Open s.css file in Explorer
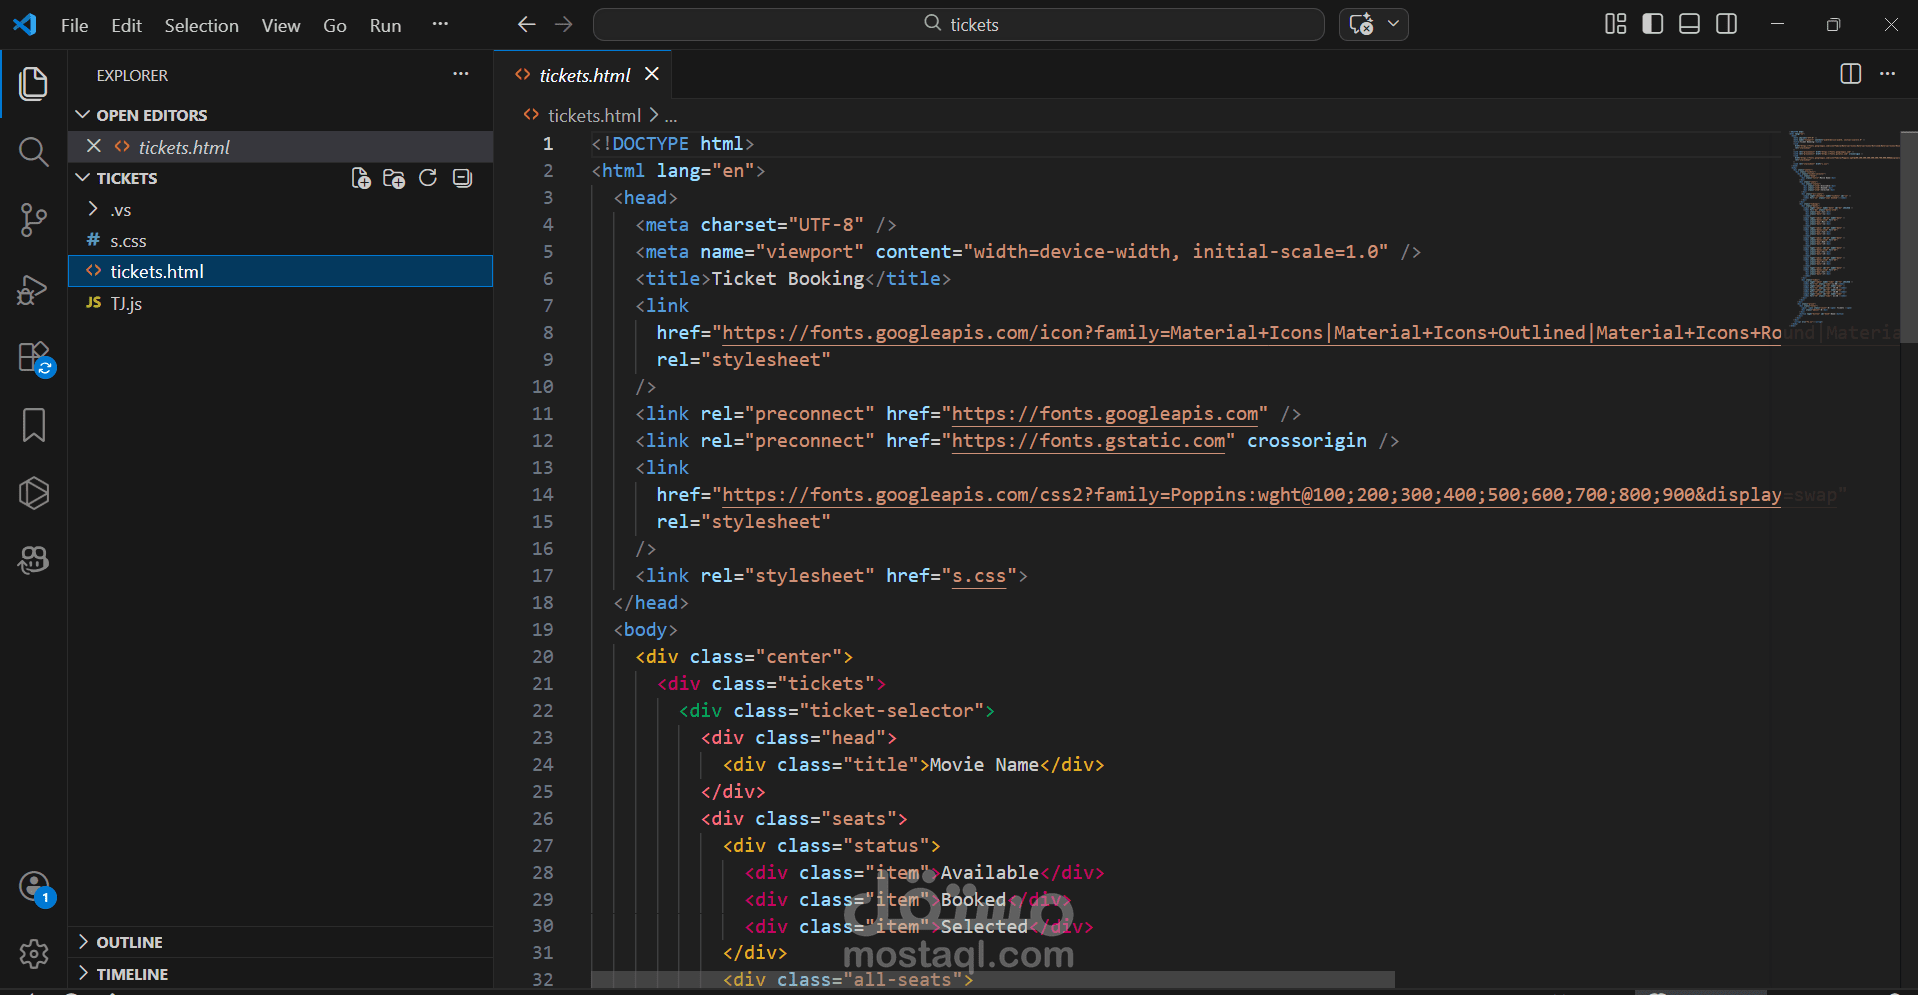1918x995 pixels. pyautogui.click(x=128, y=241)
